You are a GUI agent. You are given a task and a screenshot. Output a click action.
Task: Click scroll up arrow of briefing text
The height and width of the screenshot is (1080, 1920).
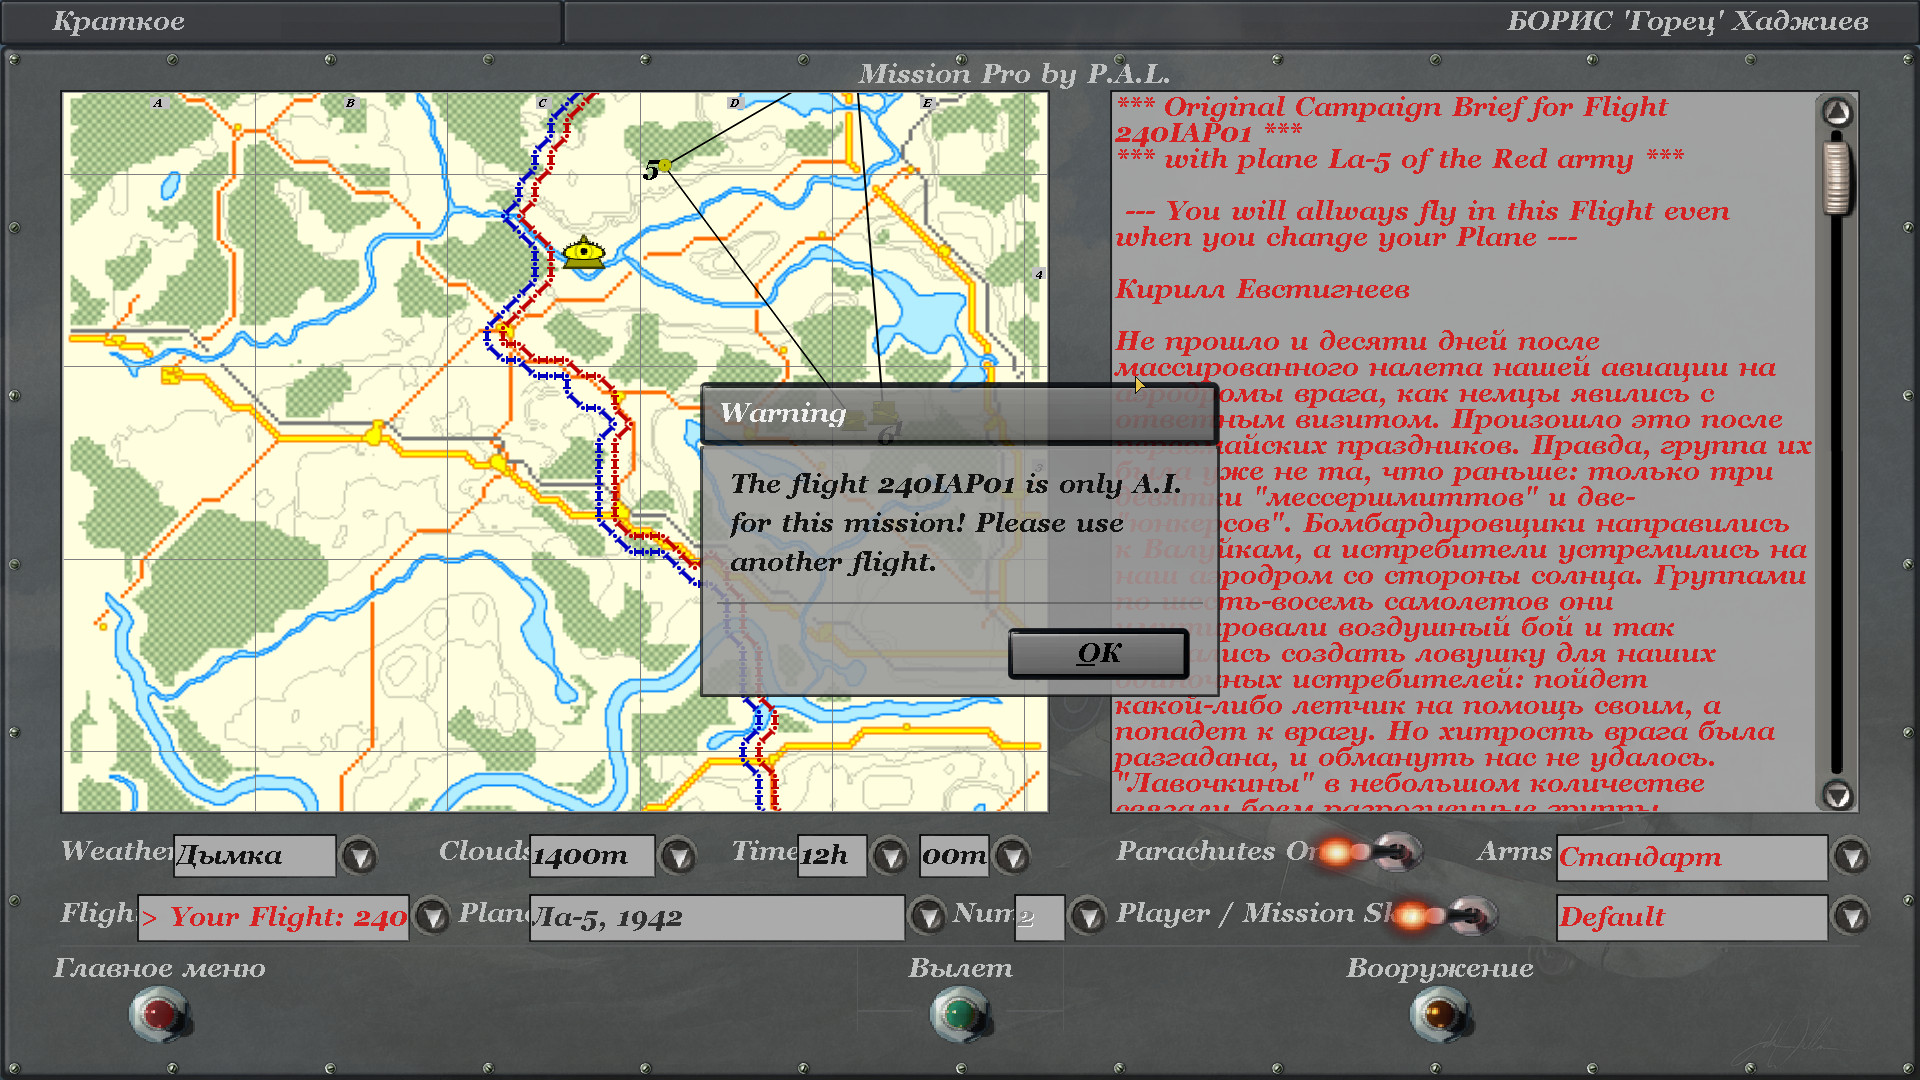[1837, 112]
